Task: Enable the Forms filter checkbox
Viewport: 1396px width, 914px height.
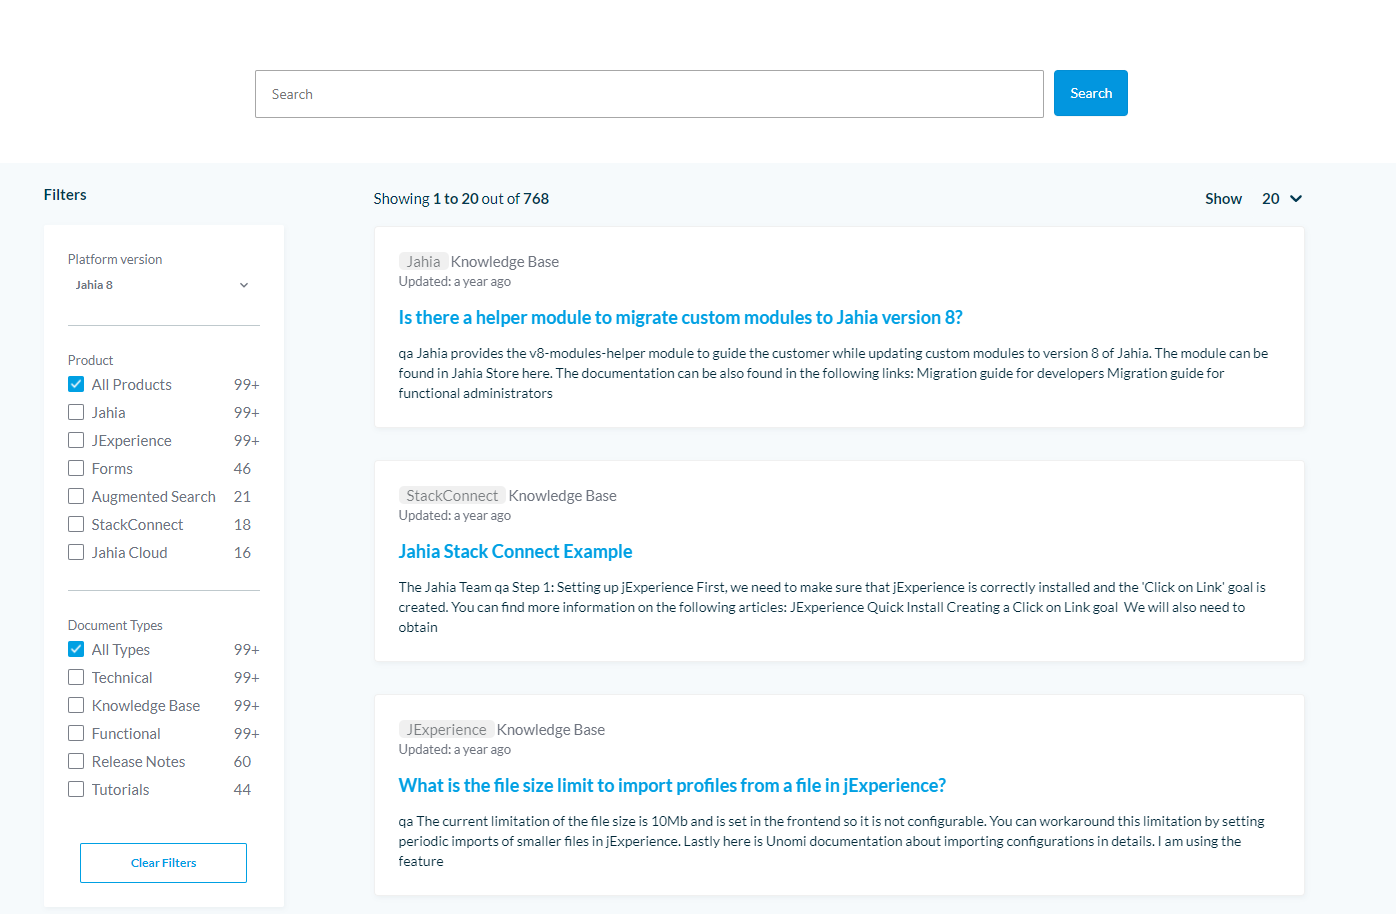Action: point(76,468)
